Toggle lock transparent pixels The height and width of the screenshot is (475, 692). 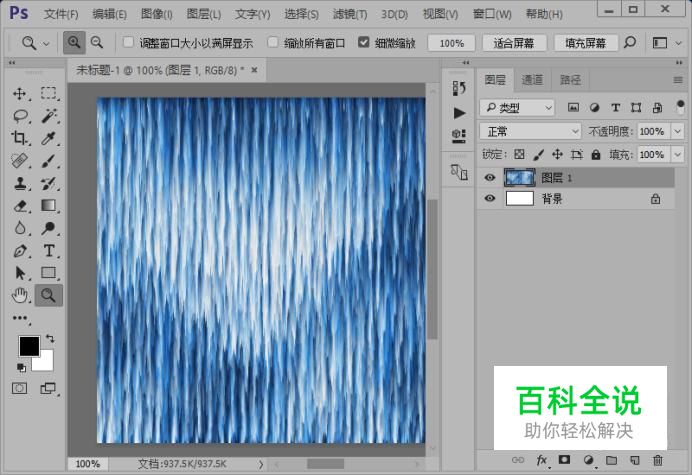click(519, 155)
